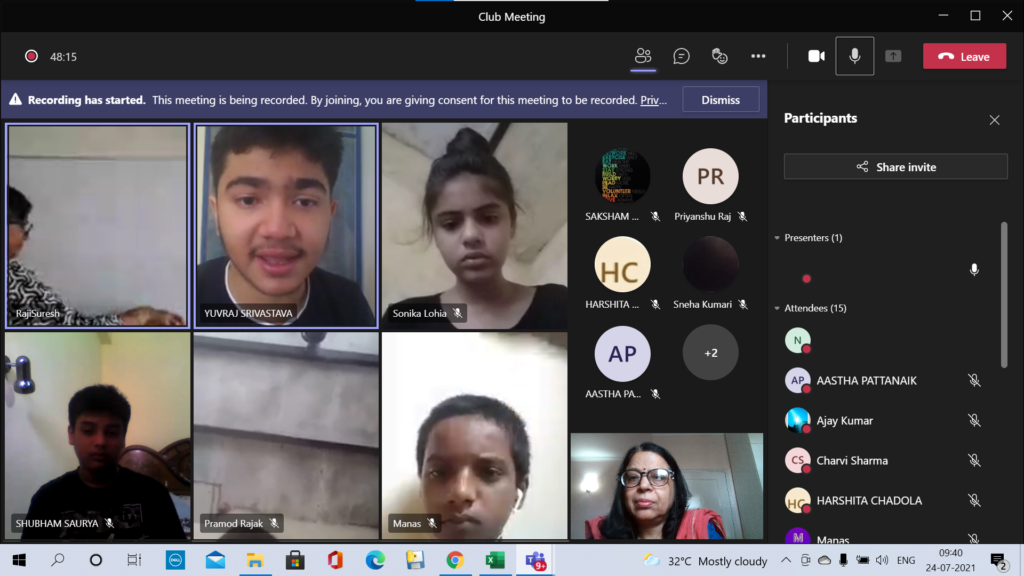Screen dimensions: 1024x576
Task: Open File Explorer on the taskbar
Action: (255, 560)
